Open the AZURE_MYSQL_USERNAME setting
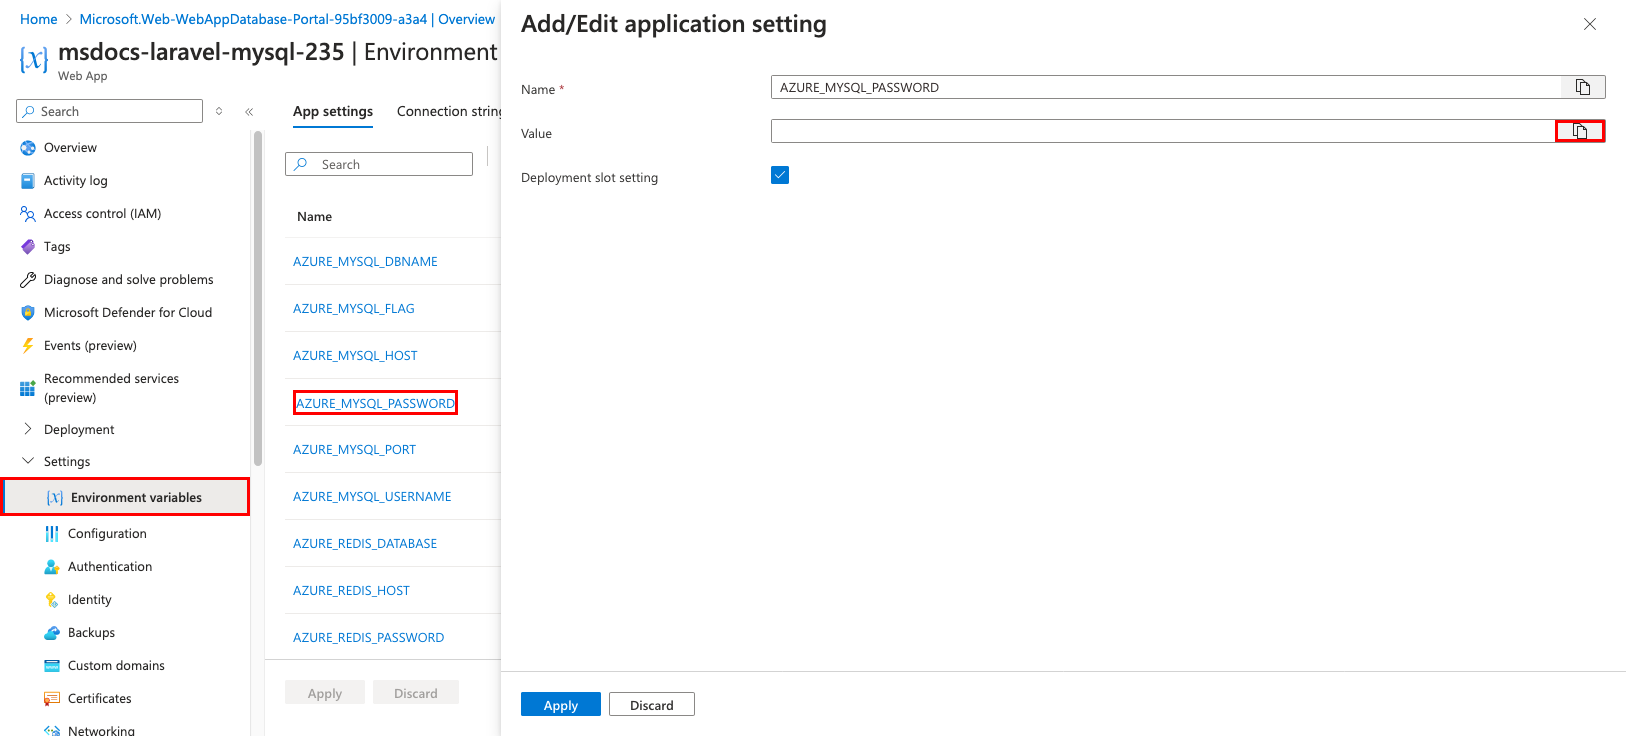 372,496
